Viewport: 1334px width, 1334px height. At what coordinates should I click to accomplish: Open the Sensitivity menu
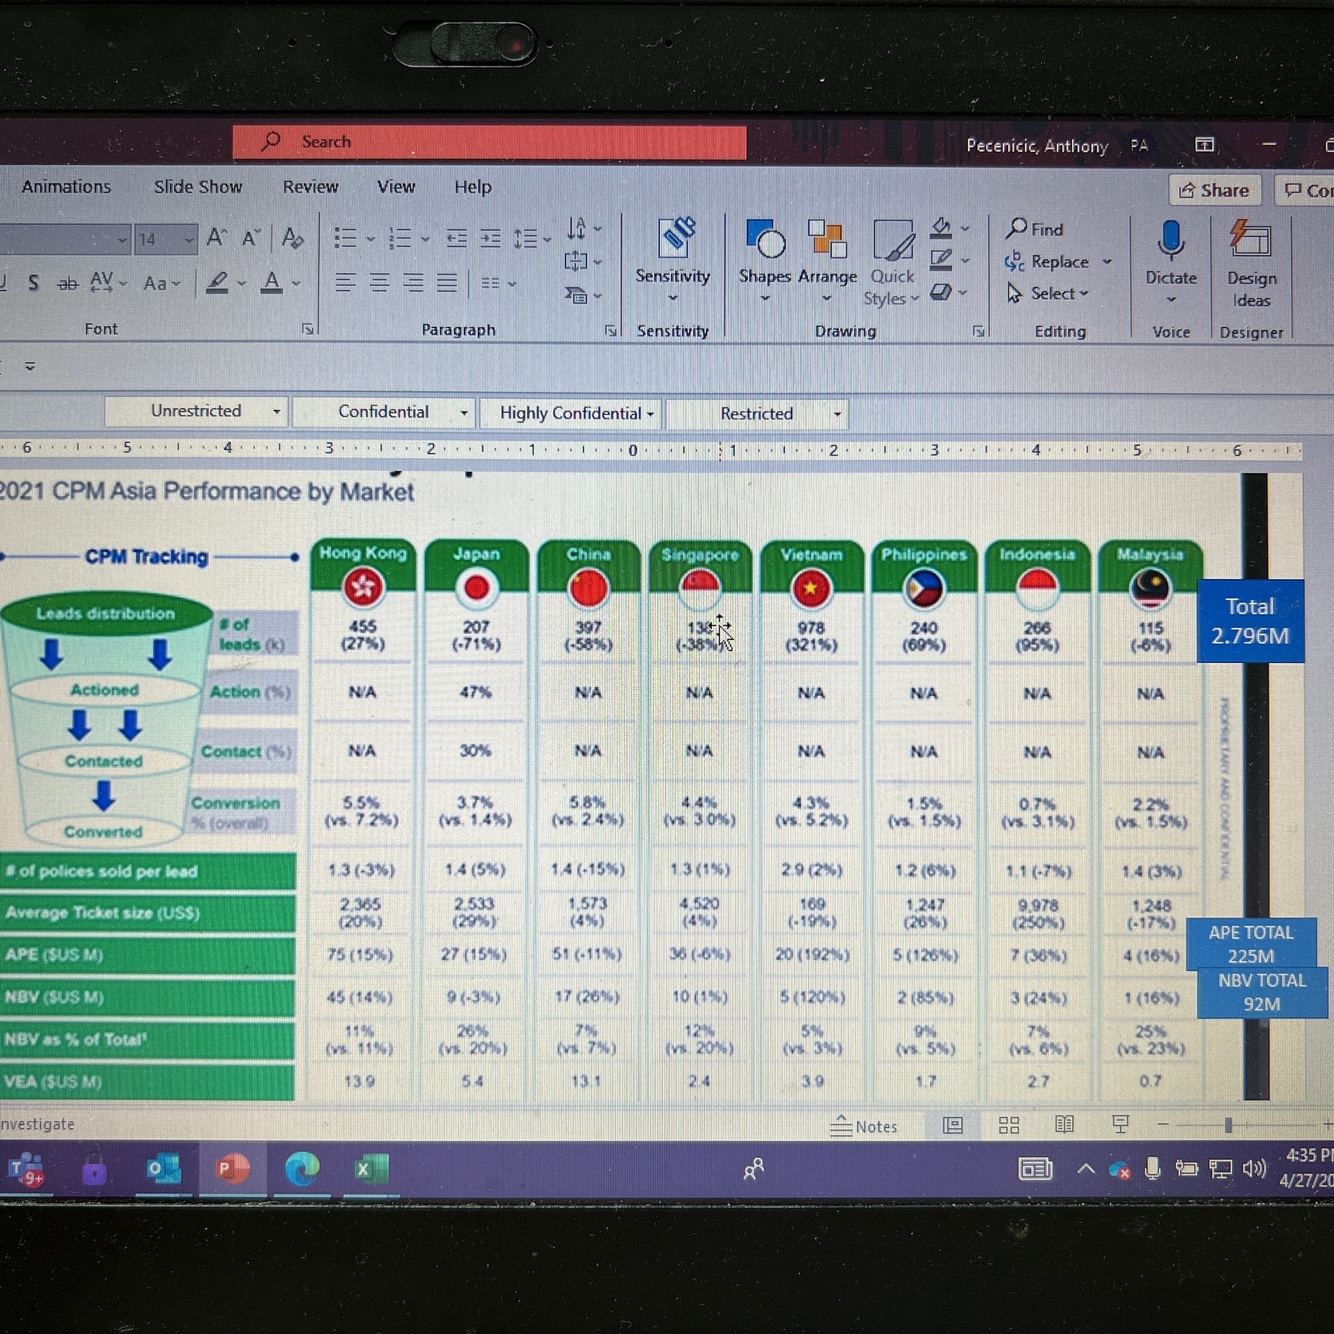[x=673, y=260]
